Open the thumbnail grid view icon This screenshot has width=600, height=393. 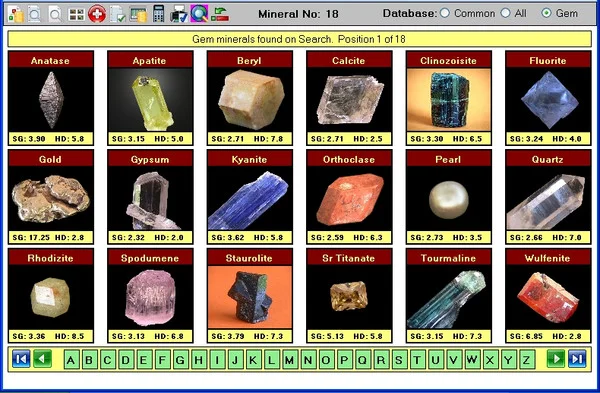[x=76, y=15]
